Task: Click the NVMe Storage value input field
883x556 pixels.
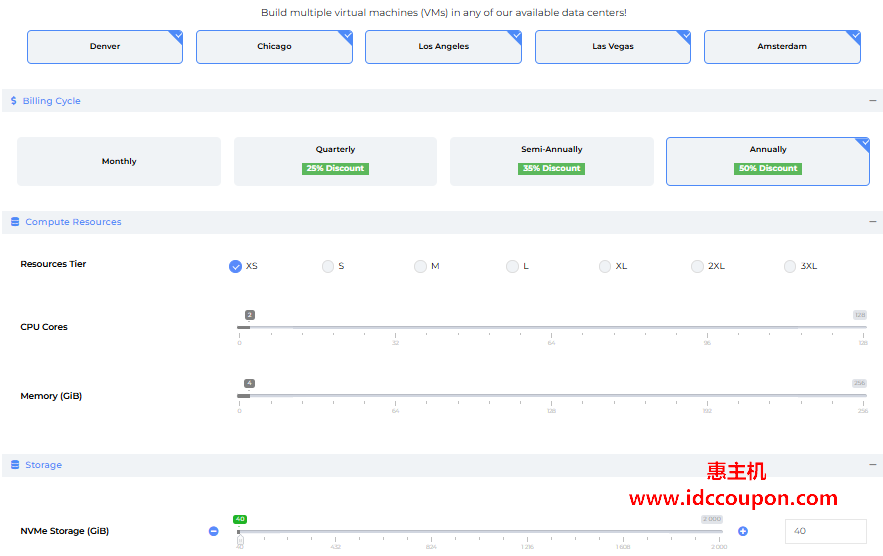Action: point(825,531)
